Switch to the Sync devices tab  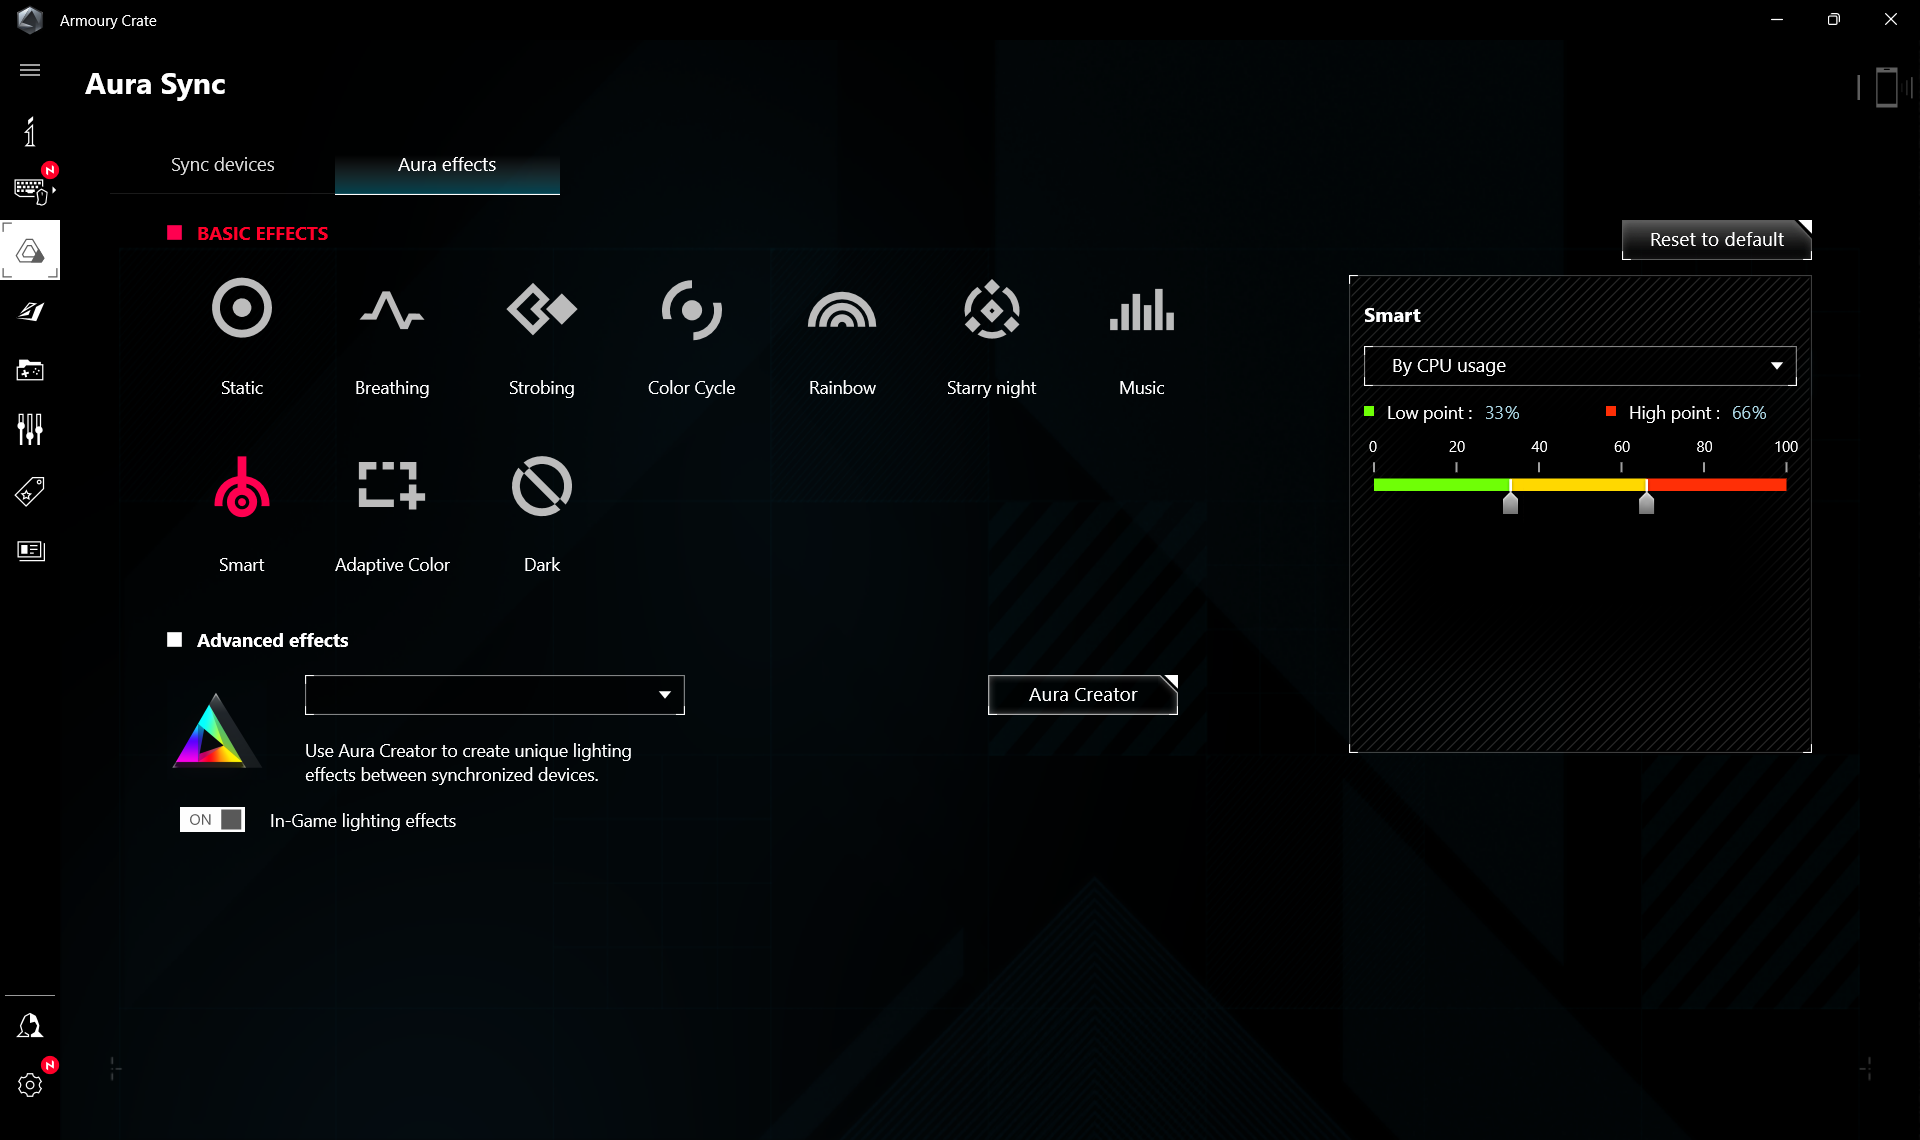point(222,165)
